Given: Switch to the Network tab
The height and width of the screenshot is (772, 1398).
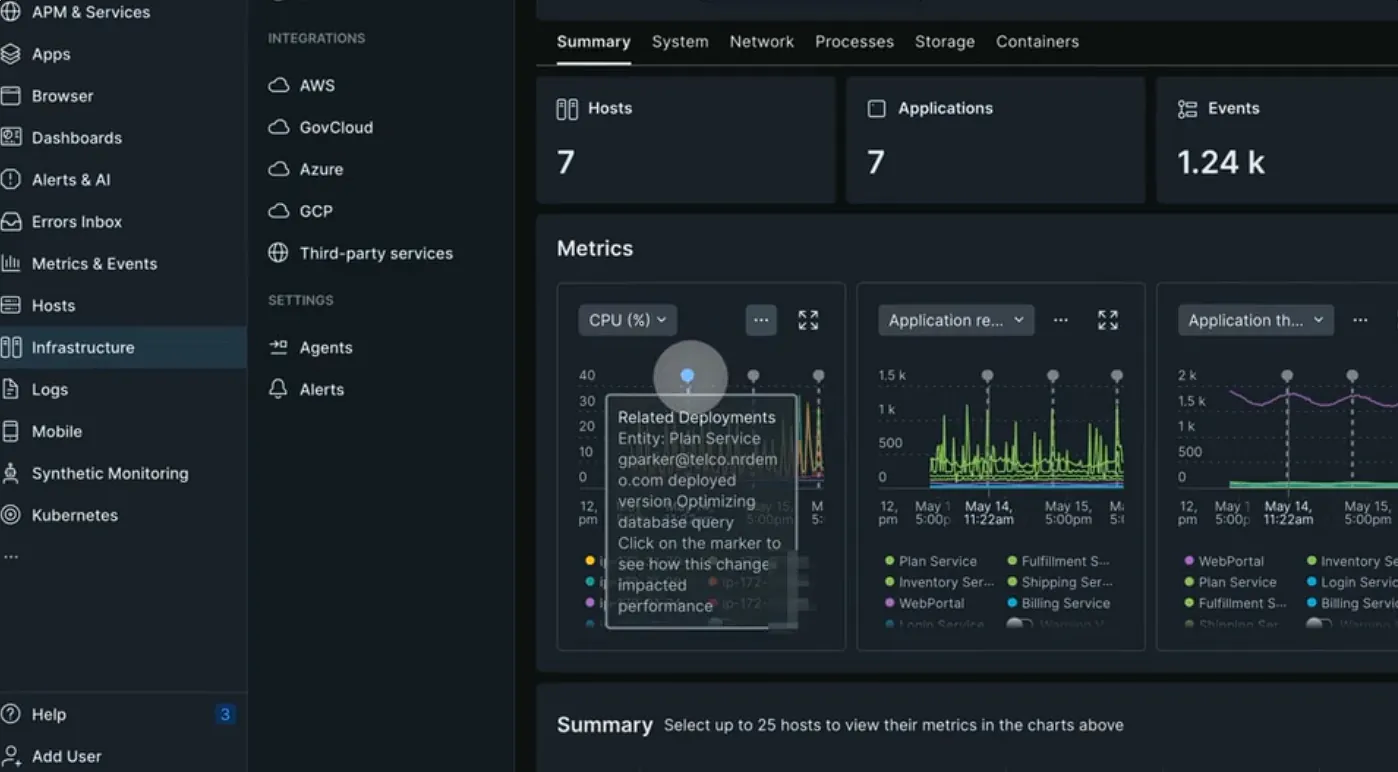Looking at the screenshot, I should (762, 42).
